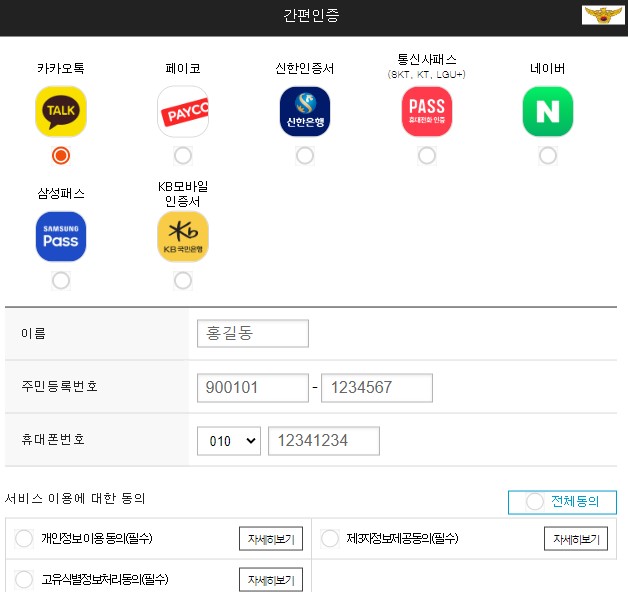Screen dimensions: 628x592
Task: Open the 010 phone prefix dropdown
Action: (229, 441)
